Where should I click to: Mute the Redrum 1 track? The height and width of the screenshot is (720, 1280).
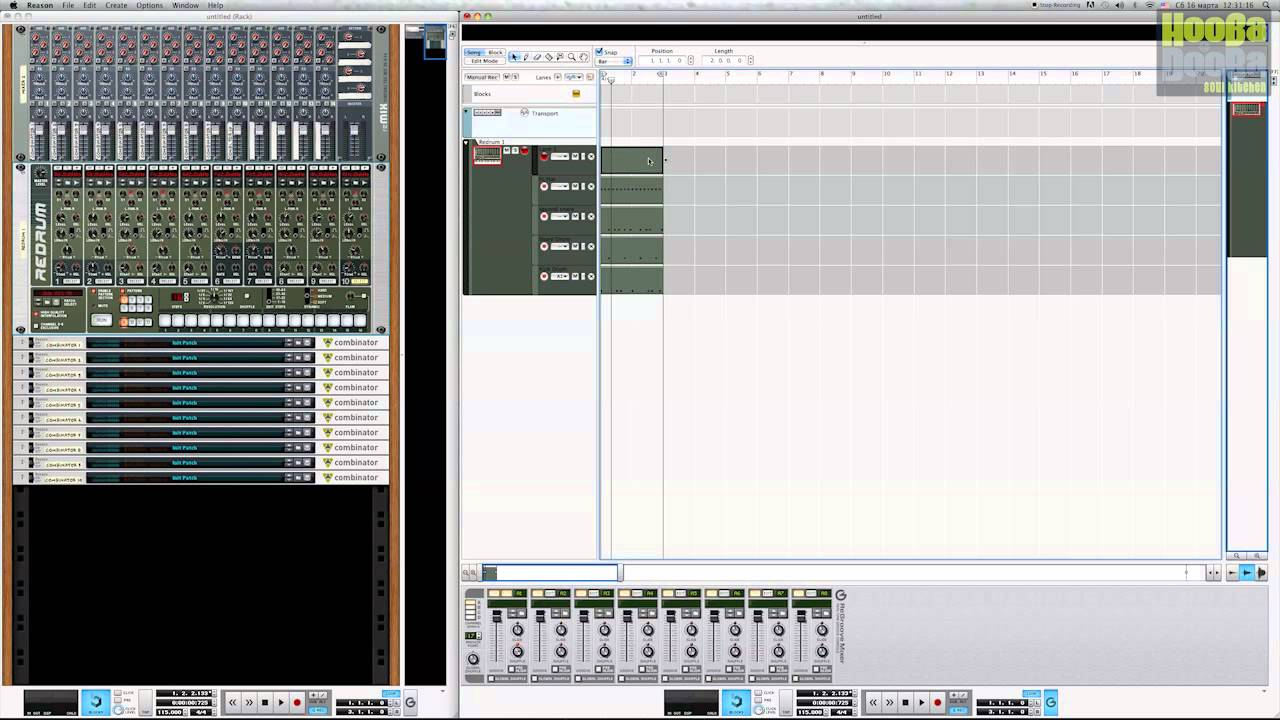[507, 150]
